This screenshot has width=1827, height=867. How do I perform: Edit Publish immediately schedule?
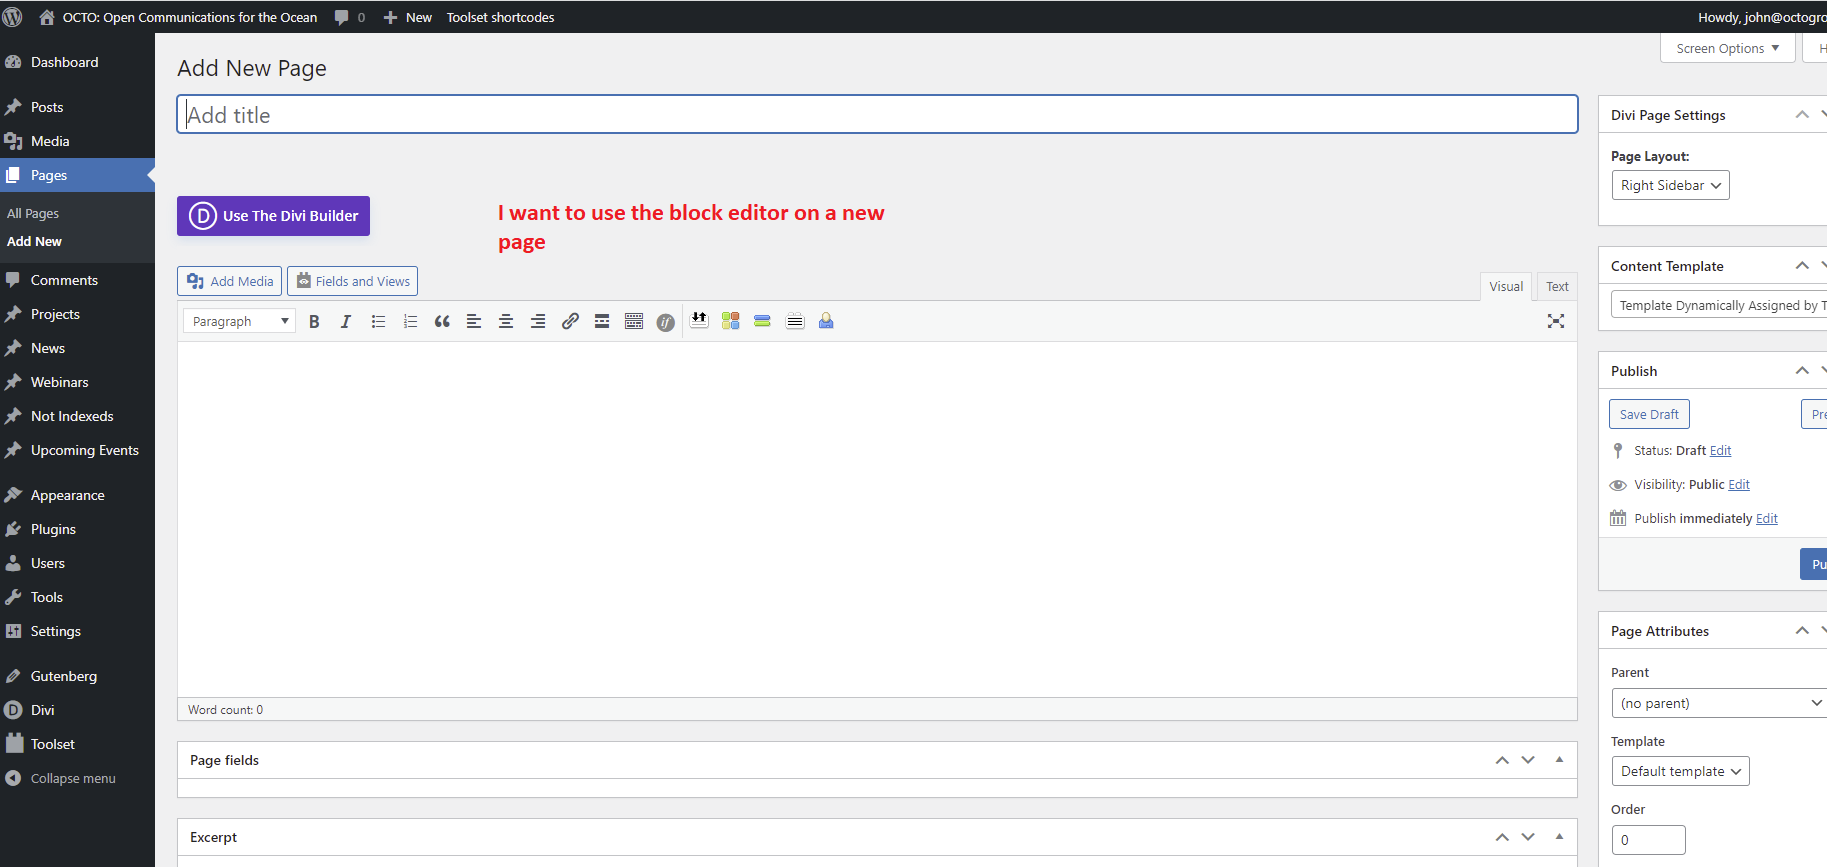coord(1767,519)
